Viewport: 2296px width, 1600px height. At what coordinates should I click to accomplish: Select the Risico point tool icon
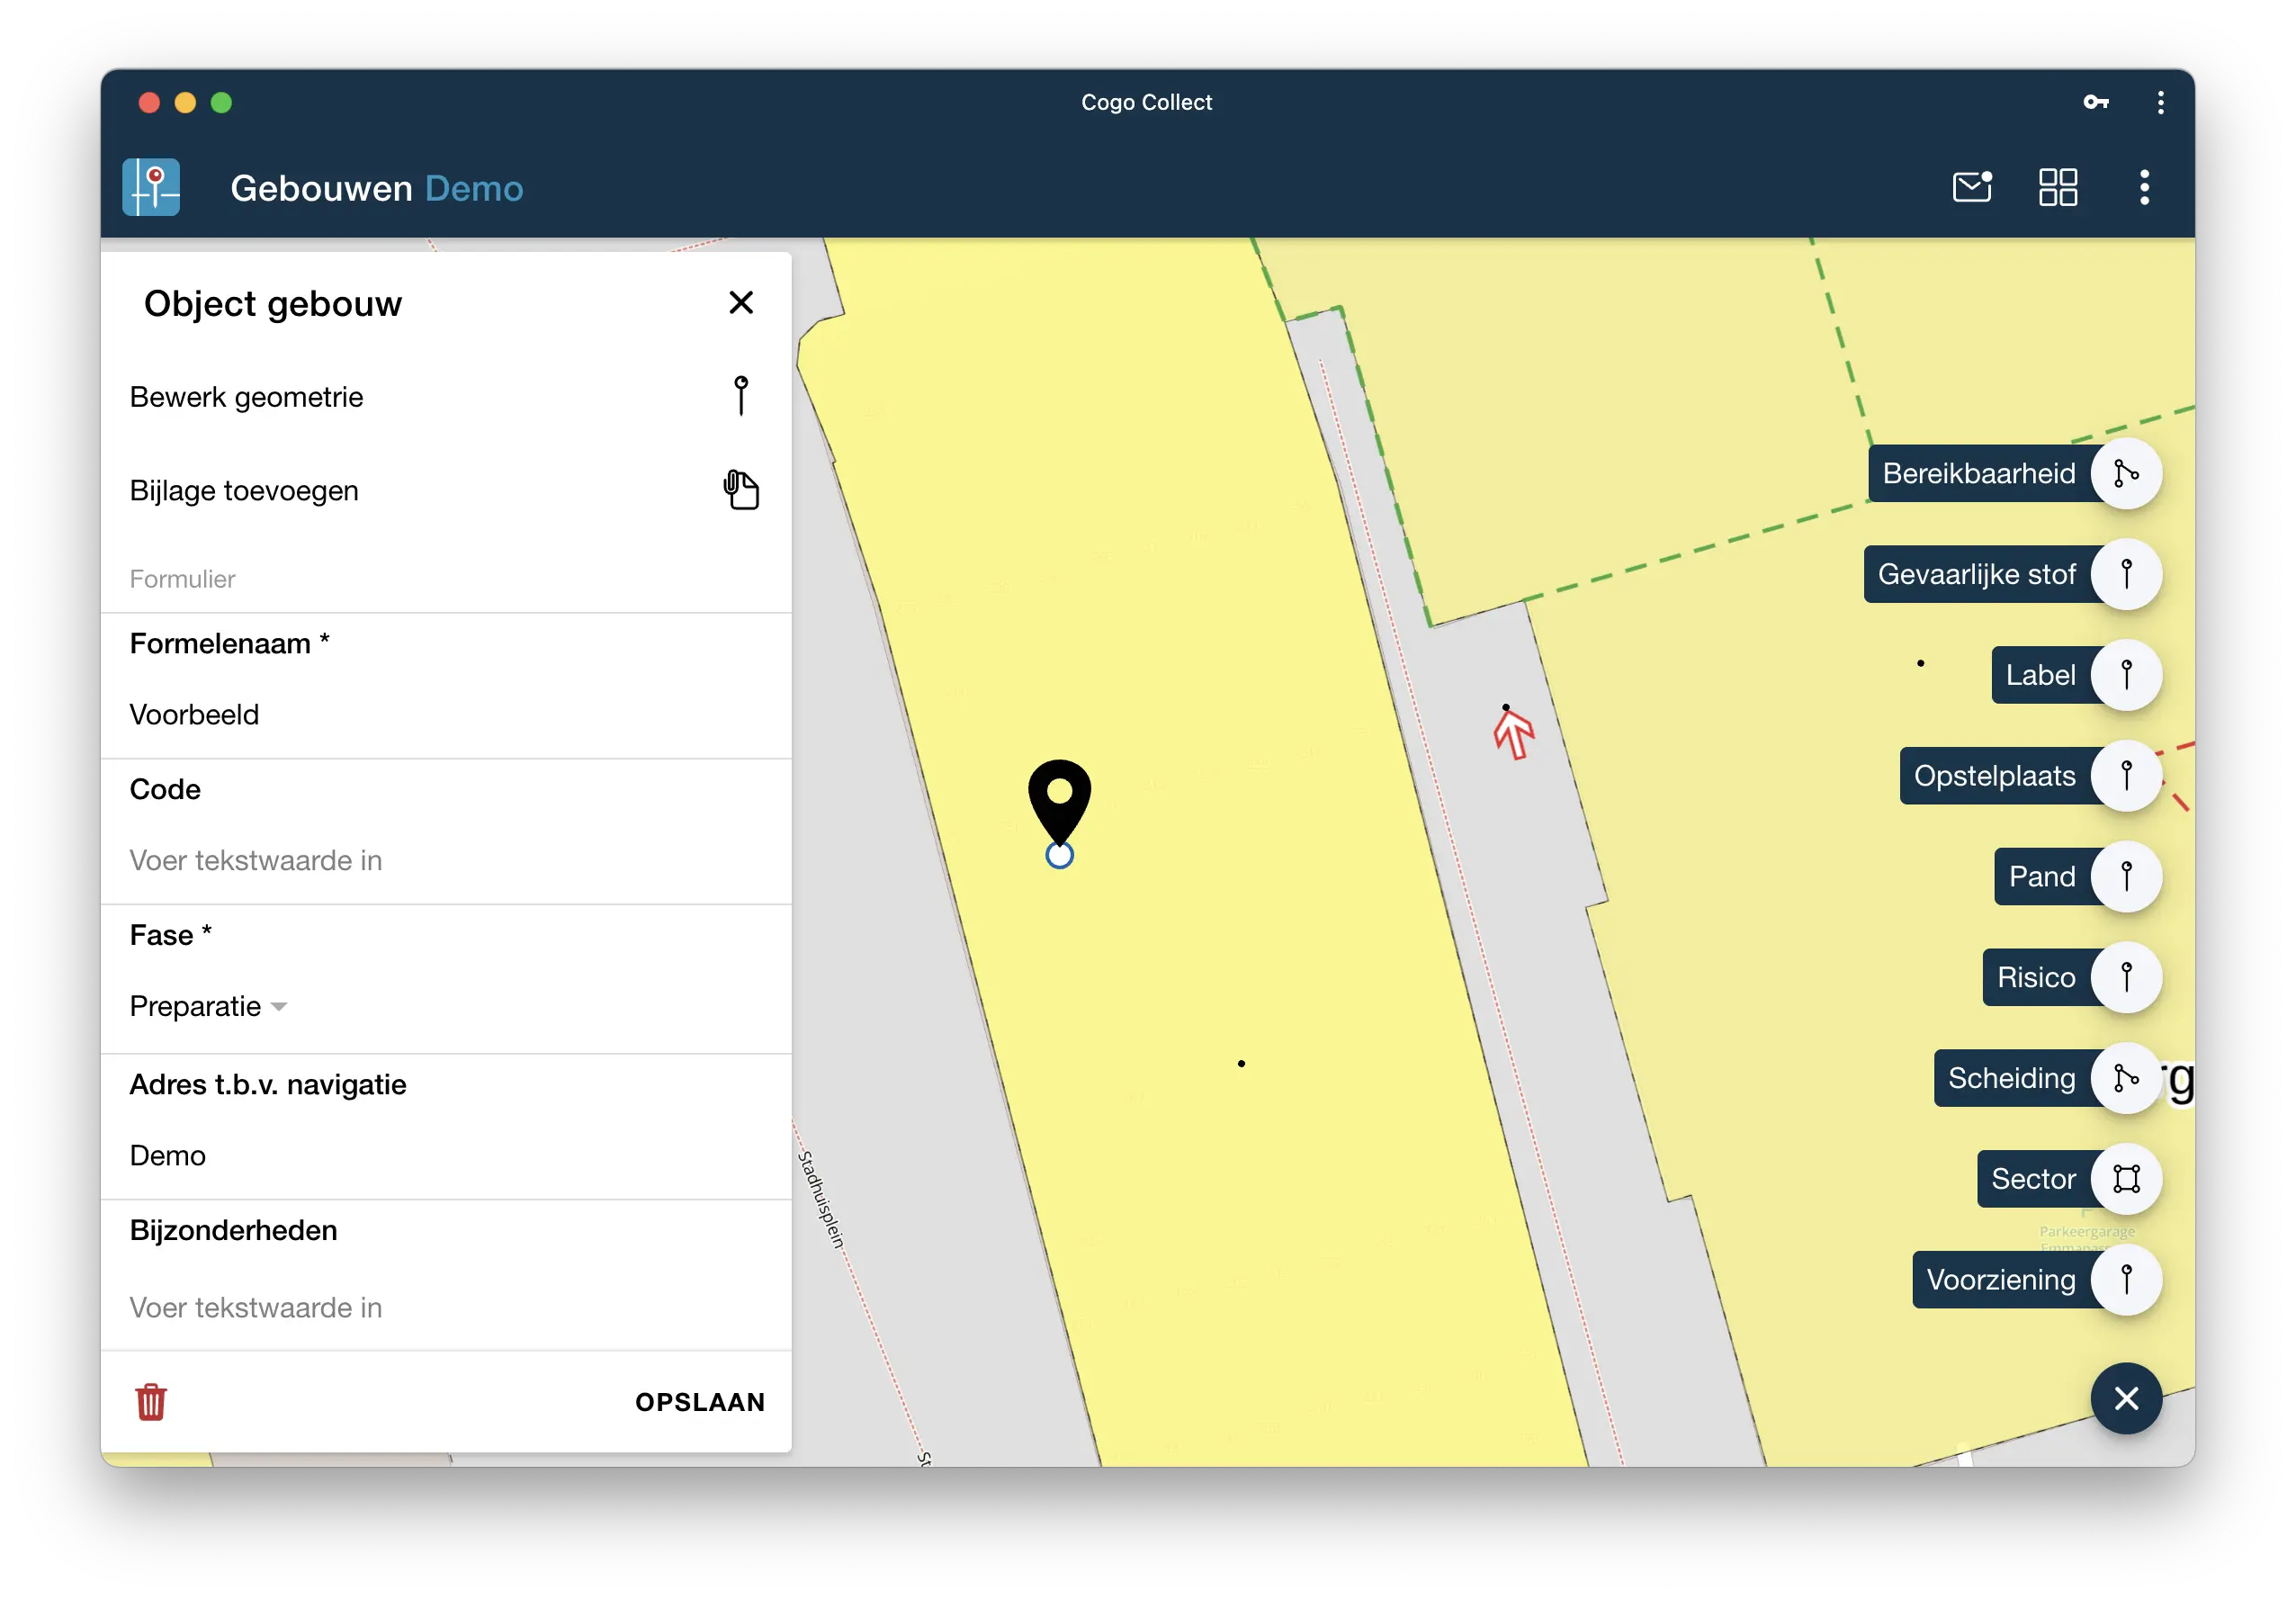(x=2126, y=978)
